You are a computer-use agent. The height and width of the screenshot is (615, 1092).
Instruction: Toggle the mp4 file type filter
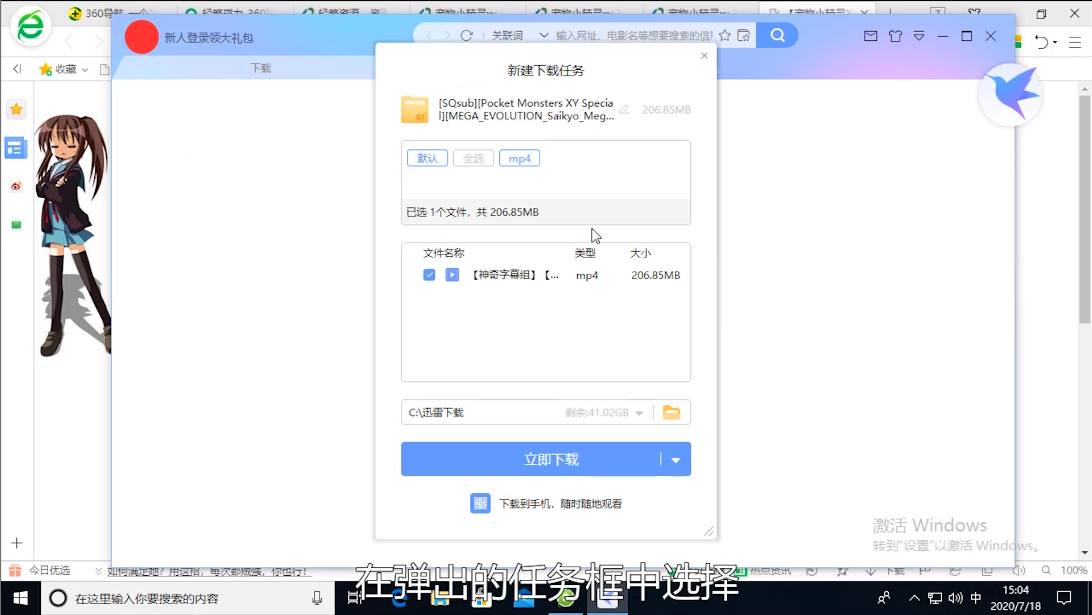520,158
